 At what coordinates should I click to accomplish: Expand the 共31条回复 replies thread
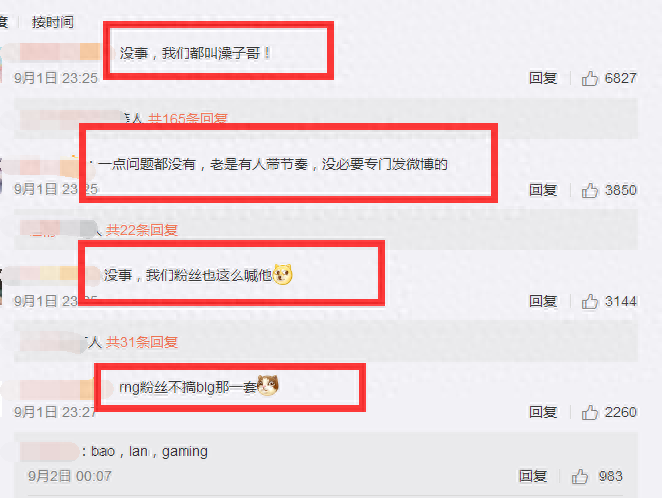click(141, 342)
